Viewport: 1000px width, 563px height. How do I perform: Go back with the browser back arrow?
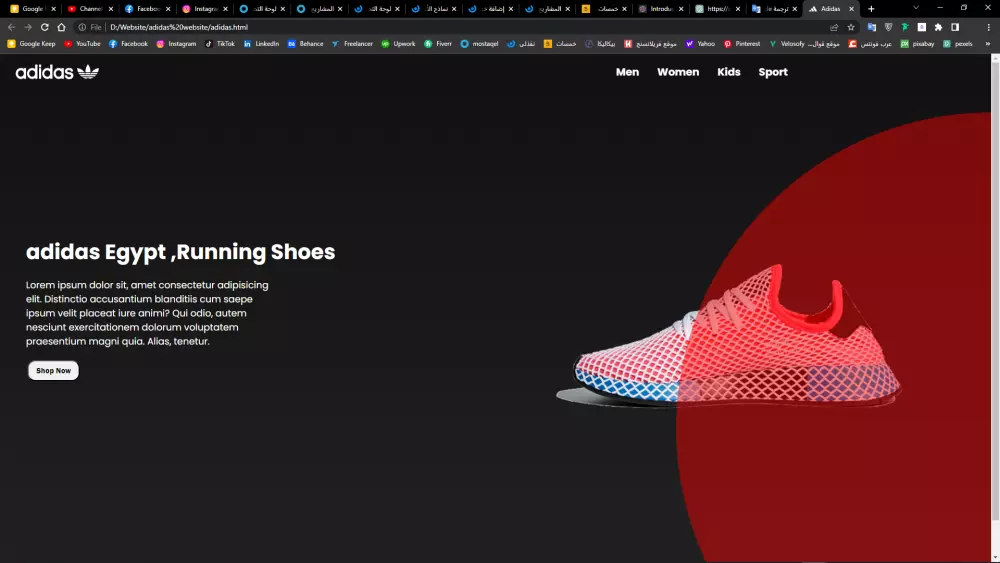pos(11,27)
